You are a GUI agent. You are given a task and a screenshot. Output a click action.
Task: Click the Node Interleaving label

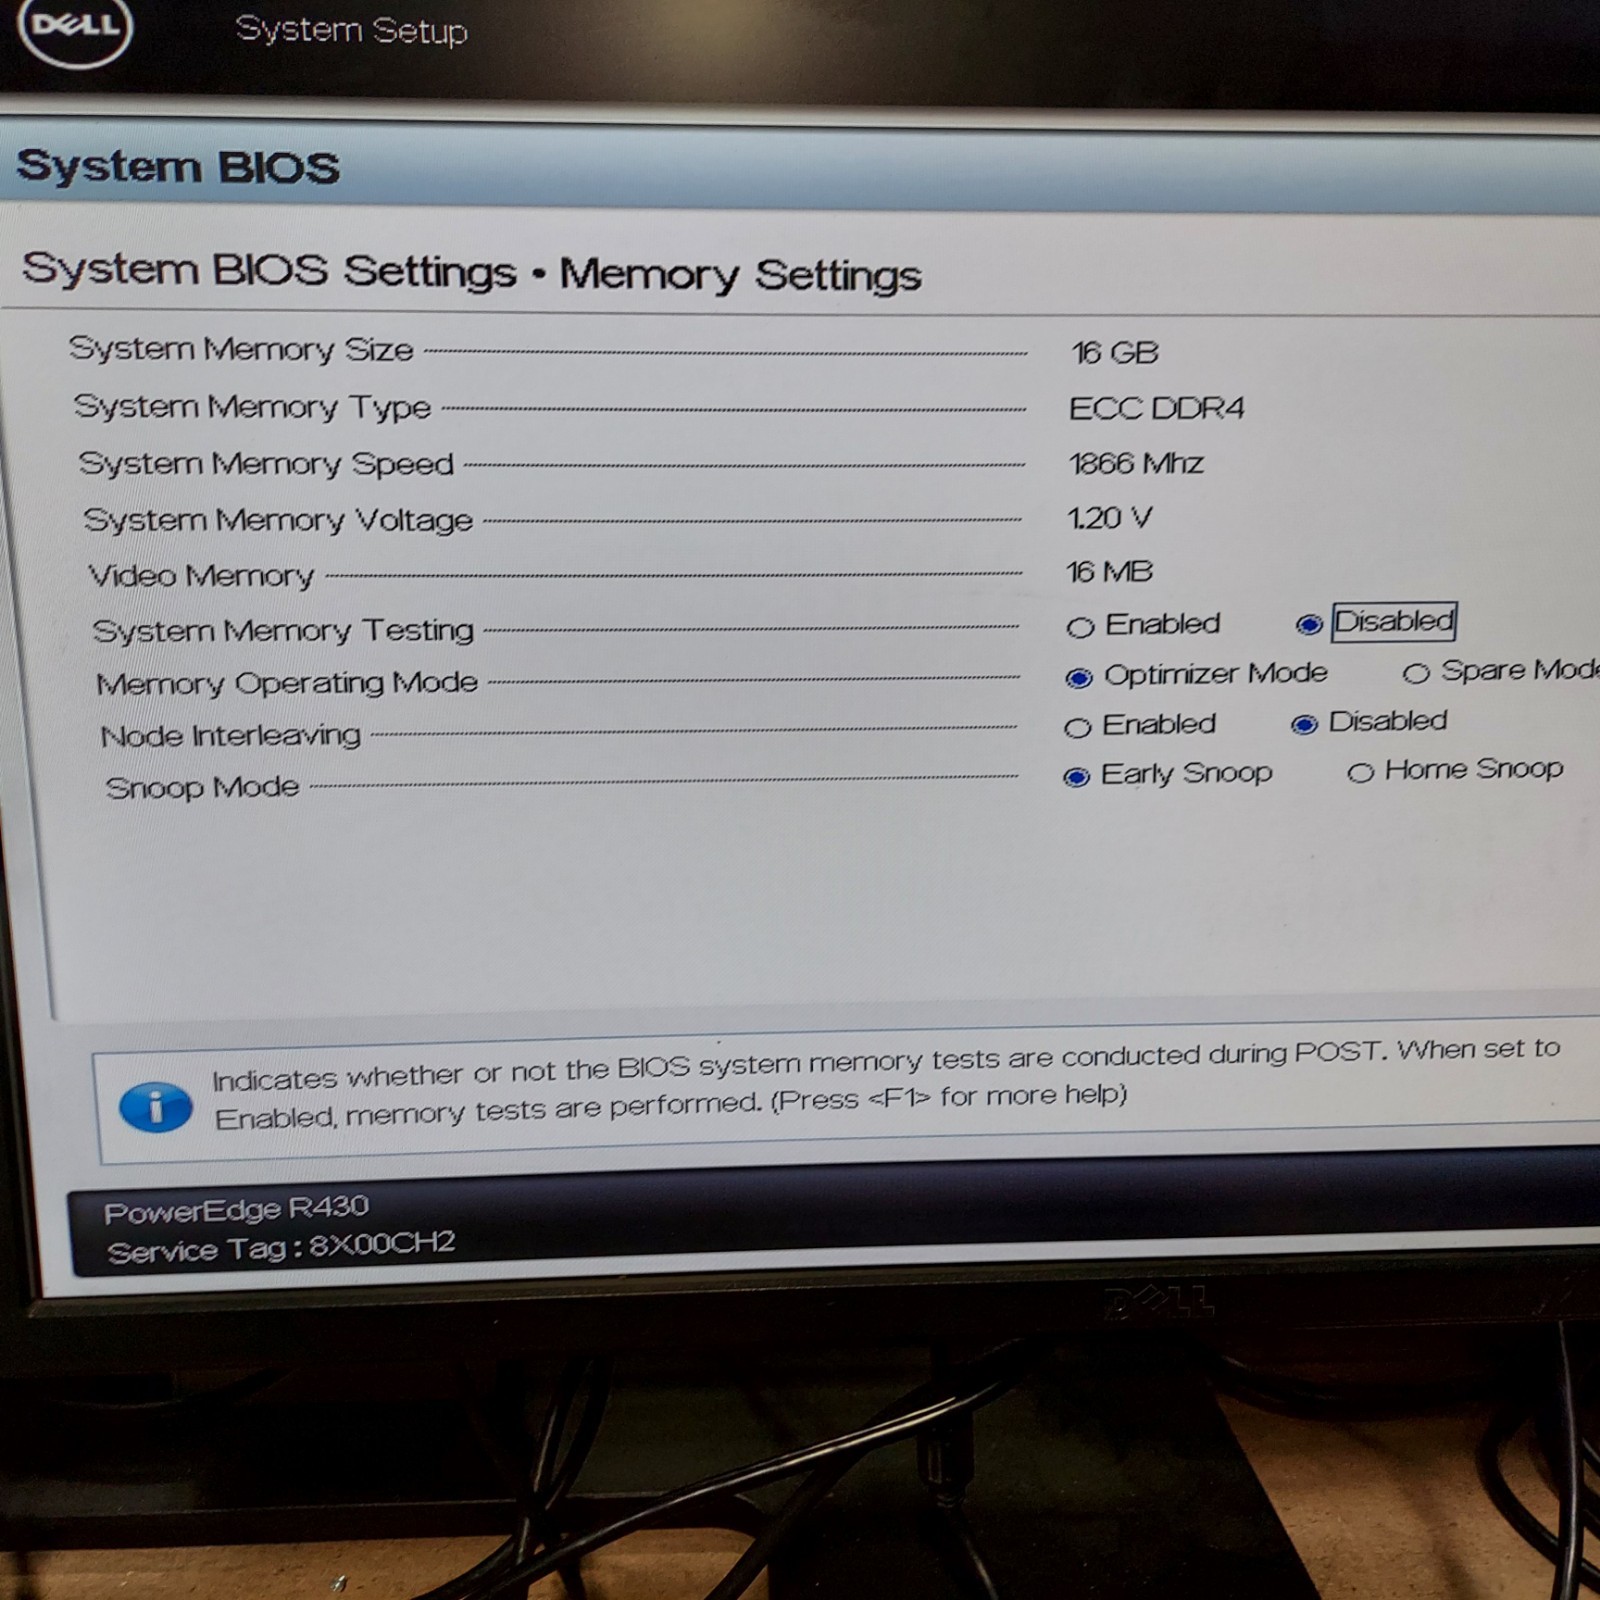click(231, 736)
